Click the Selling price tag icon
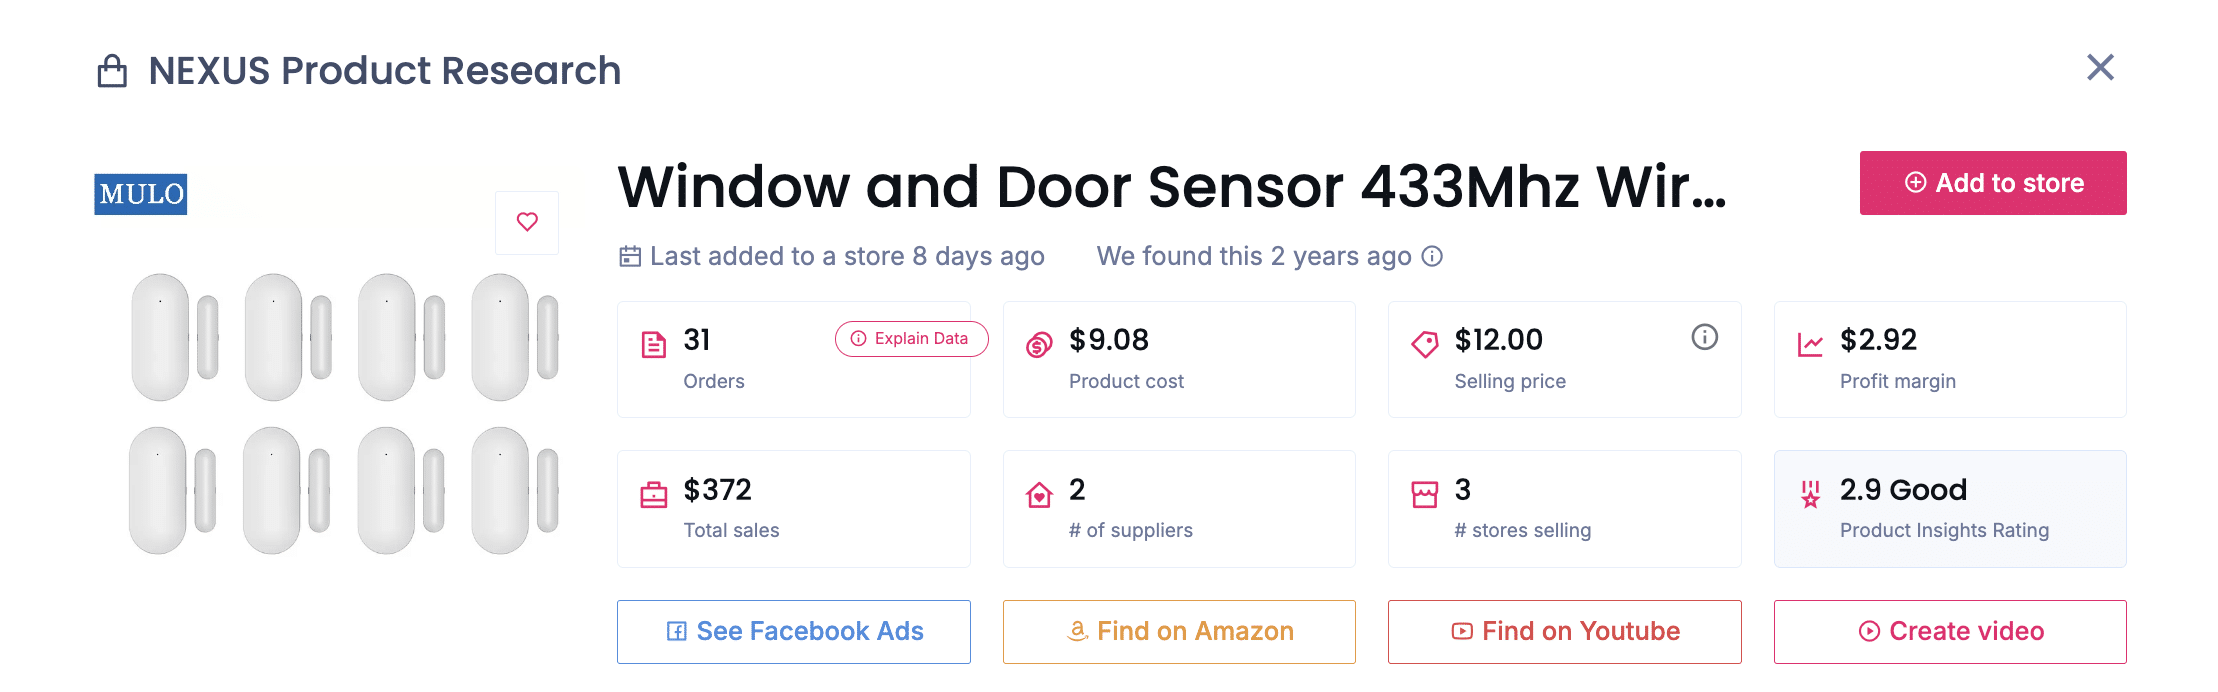 (1424, 341)
